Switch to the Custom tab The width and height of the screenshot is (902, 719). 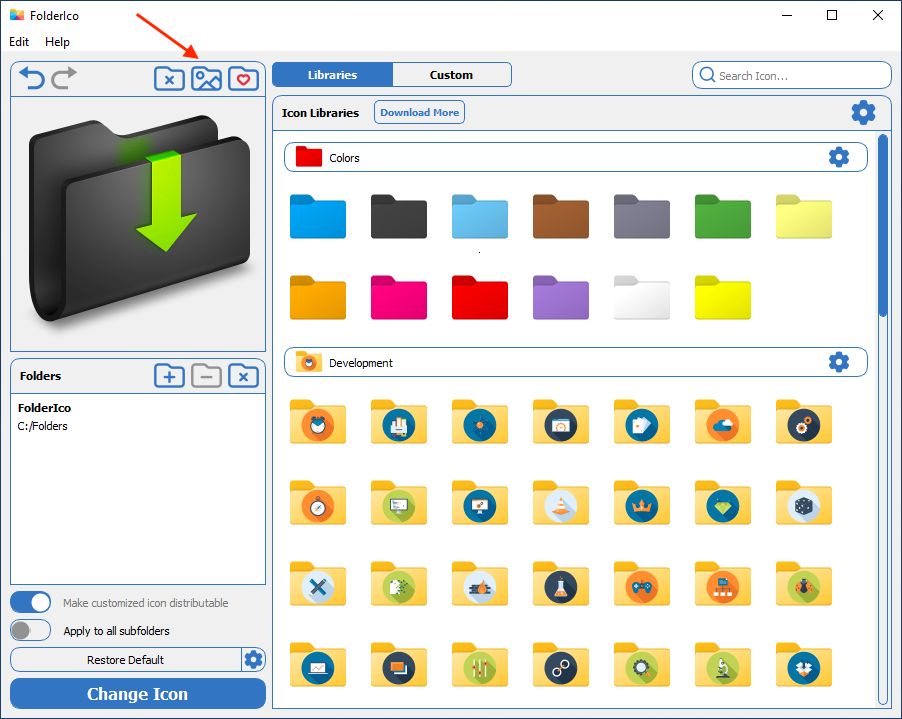[x=451, y=75]
